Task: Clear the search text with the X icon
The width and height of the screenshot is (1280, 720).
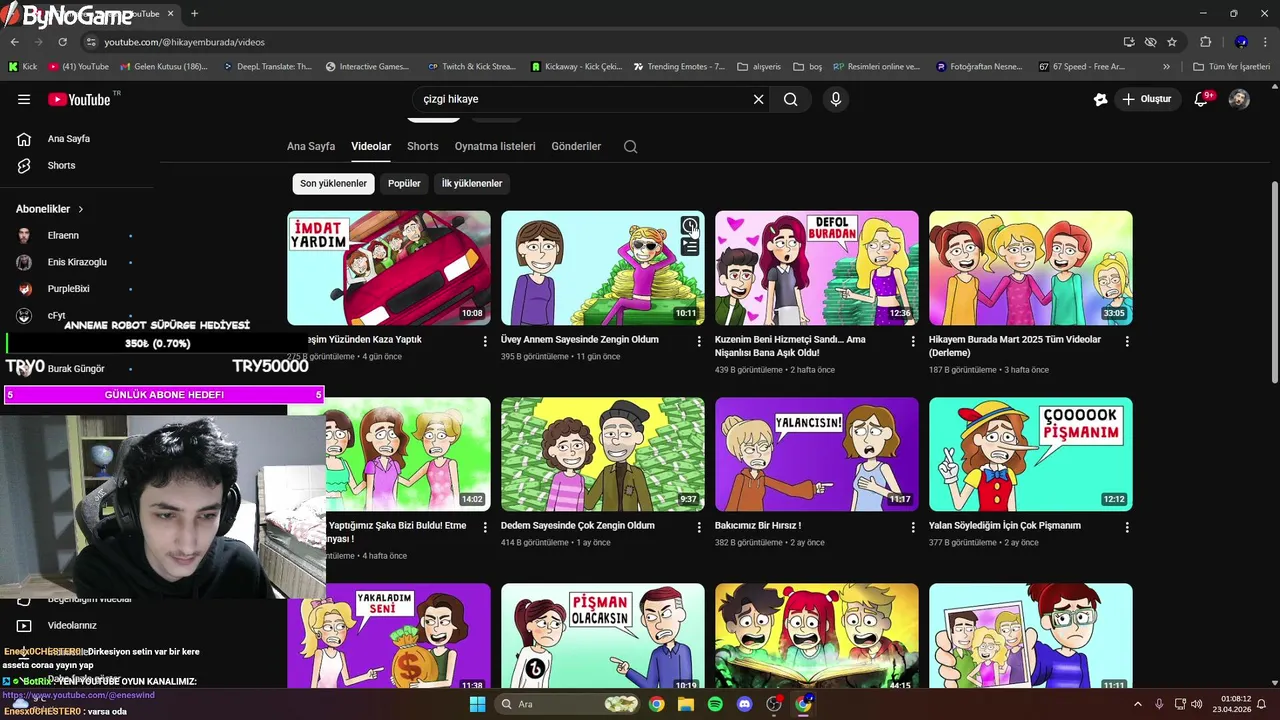Action: [758, 99]
